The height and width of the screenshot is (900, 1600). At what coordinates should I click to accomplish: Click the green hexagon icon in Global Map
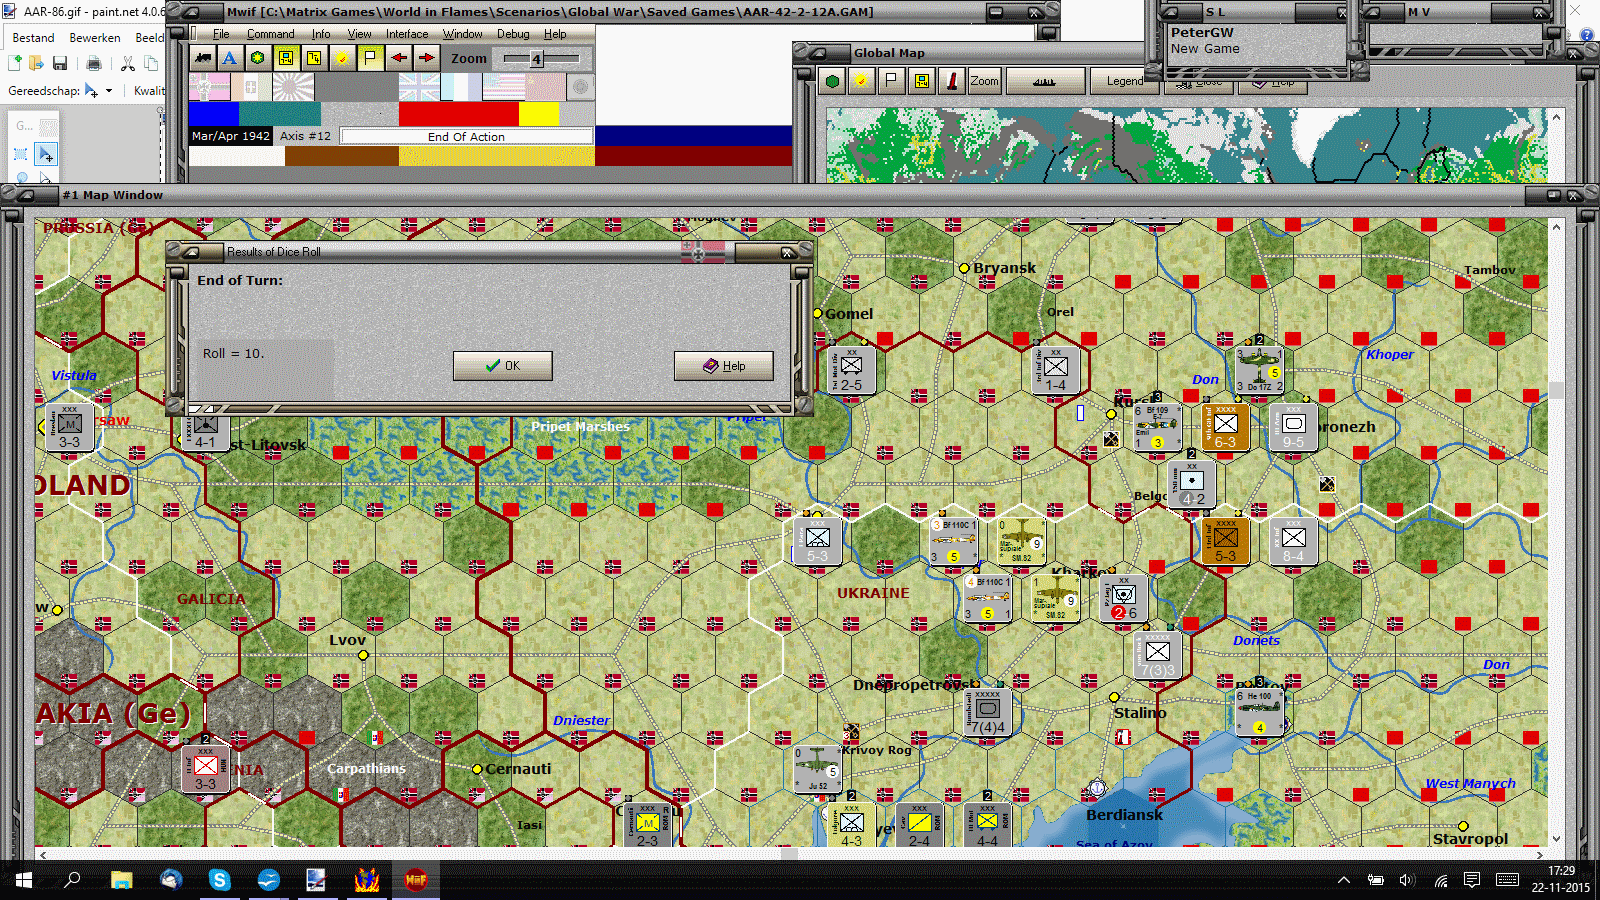point(832,82)
